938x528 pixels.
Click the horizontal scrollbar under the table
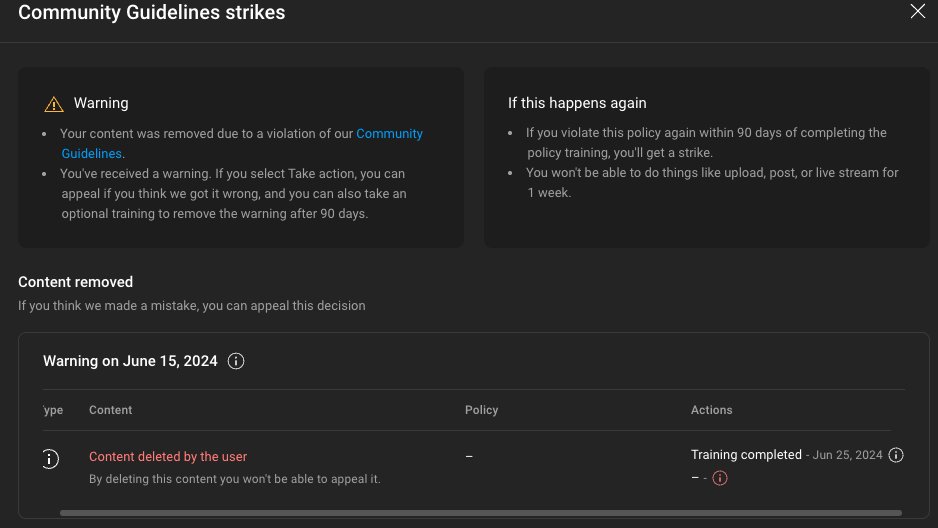[x=480, y=513]
